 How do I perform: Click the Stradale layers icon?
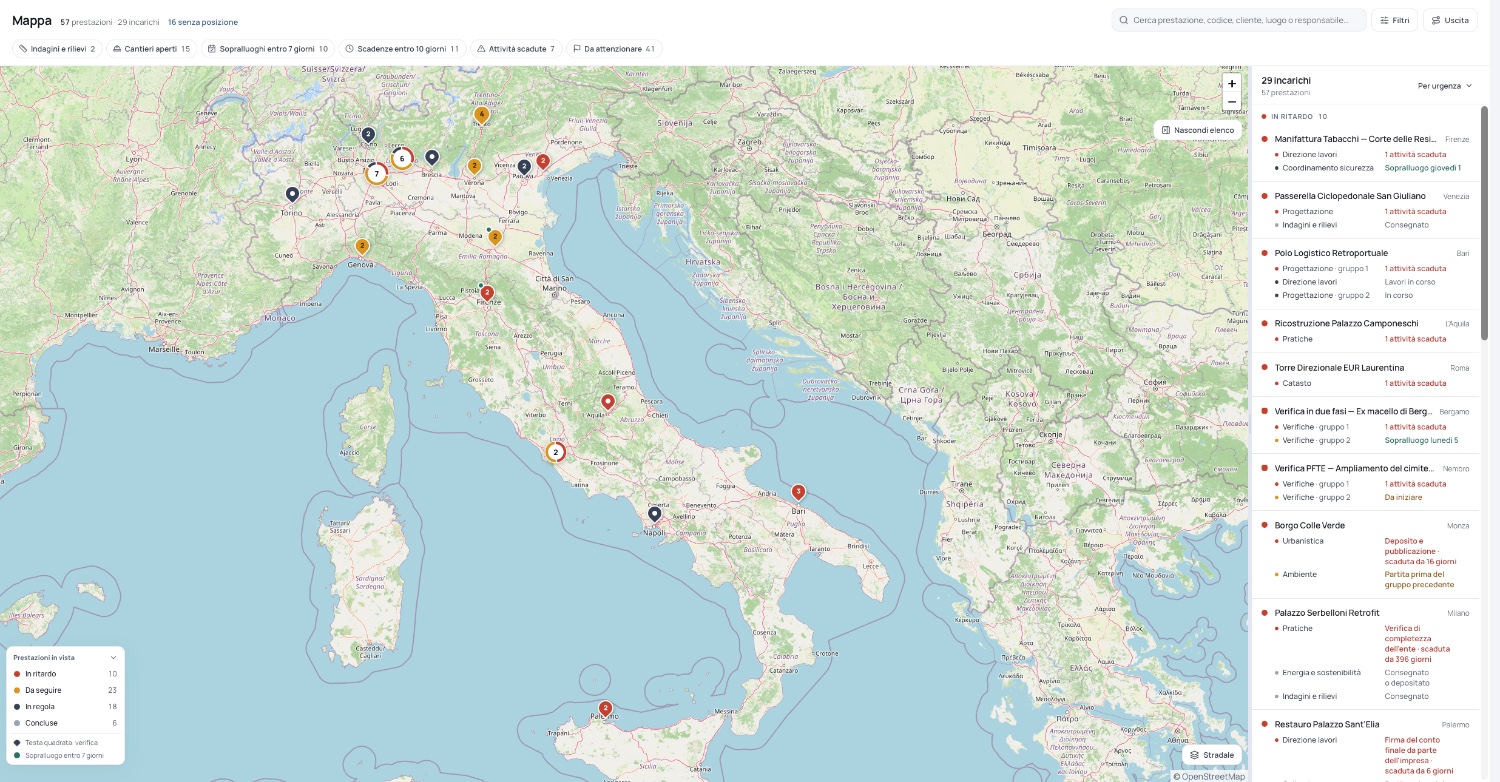(1194, 755)
